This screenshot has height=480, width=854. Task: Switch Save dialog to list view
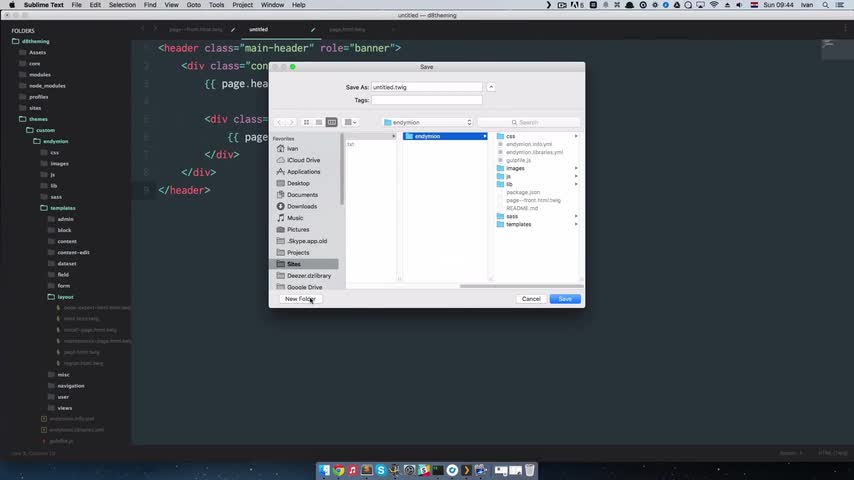(319, 123)
